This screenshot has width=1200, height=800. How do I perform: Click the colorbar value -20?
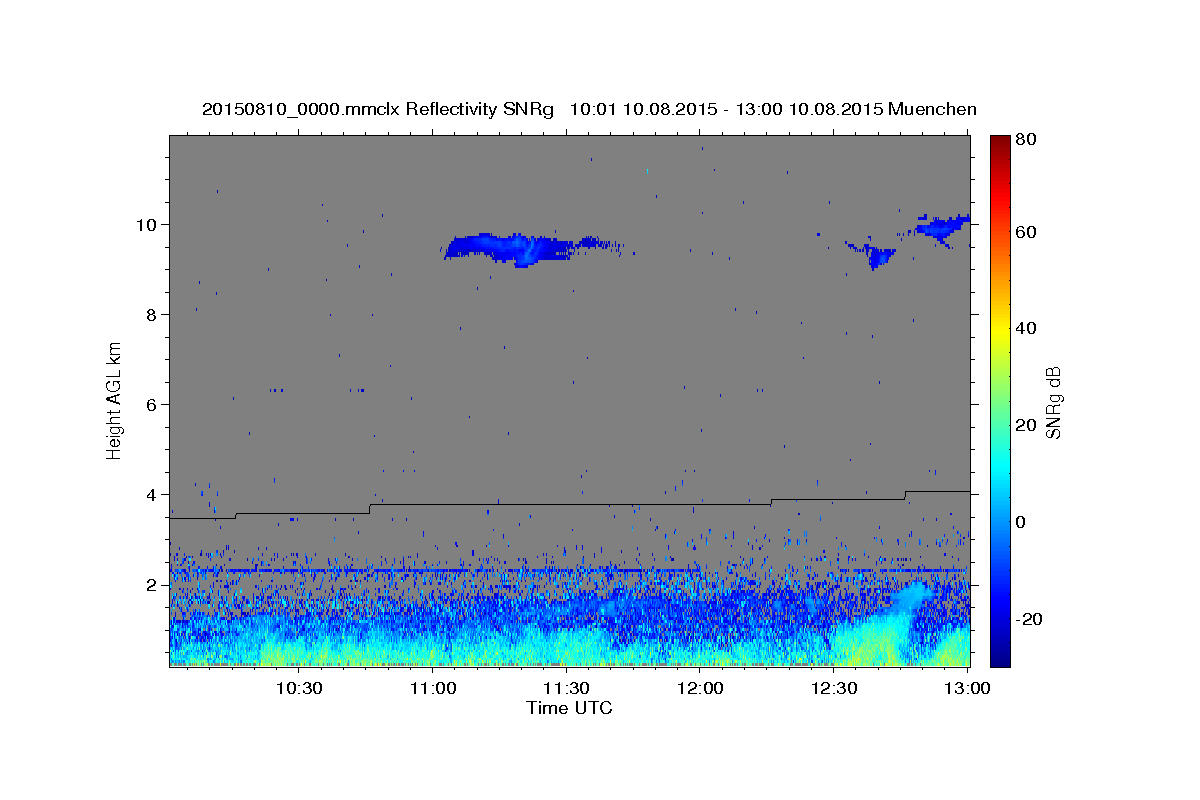tap(1031, 619)
